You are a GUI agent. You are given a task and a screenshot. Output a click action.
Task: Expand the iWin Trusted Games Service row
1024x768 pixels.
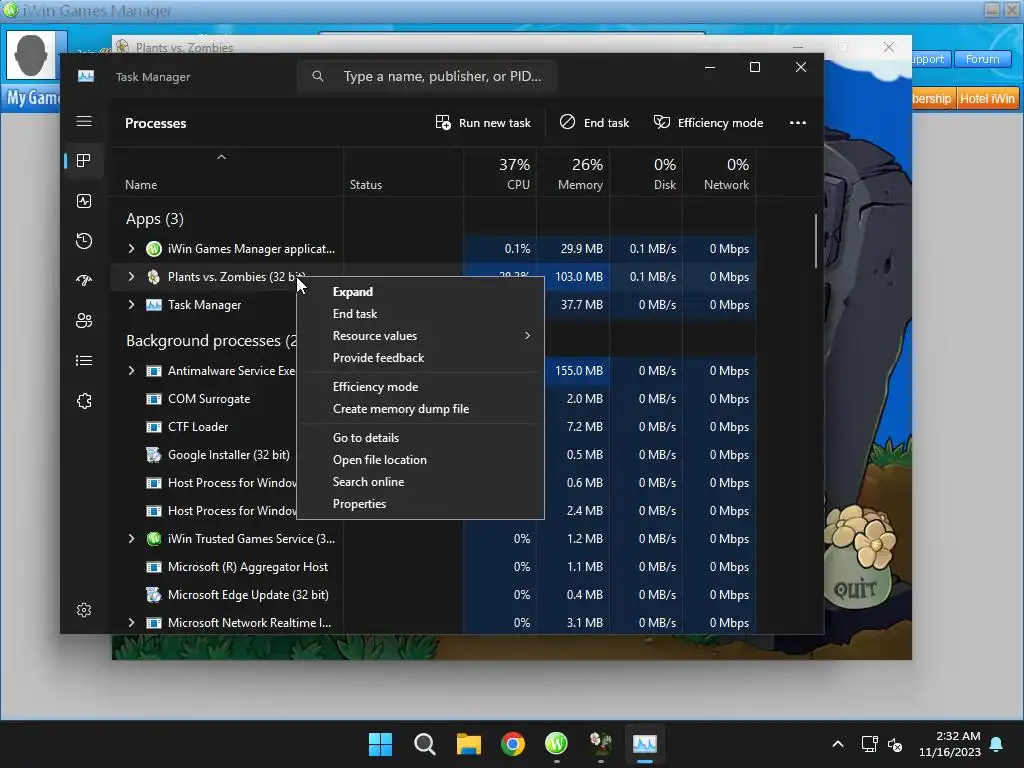click(x=131, y=539)
